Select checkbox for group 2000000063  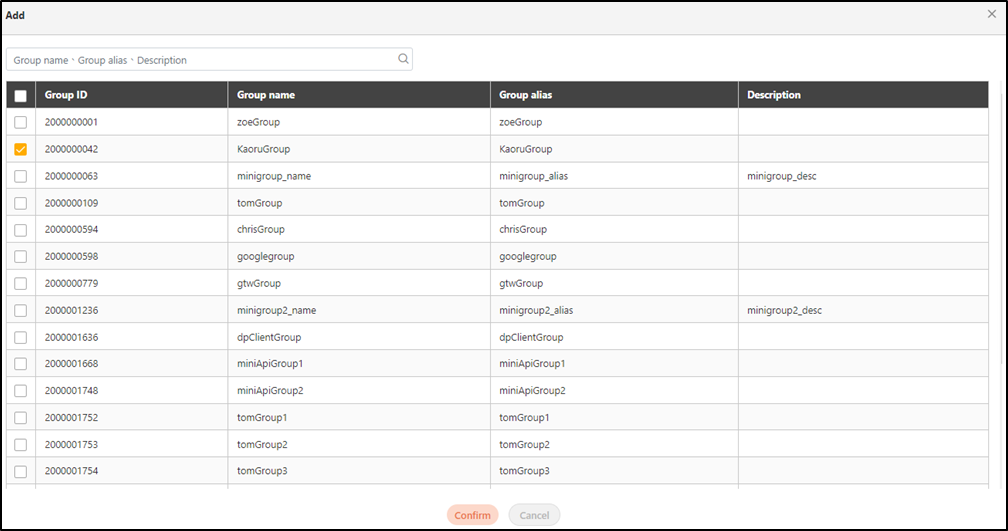click(21, 176)
